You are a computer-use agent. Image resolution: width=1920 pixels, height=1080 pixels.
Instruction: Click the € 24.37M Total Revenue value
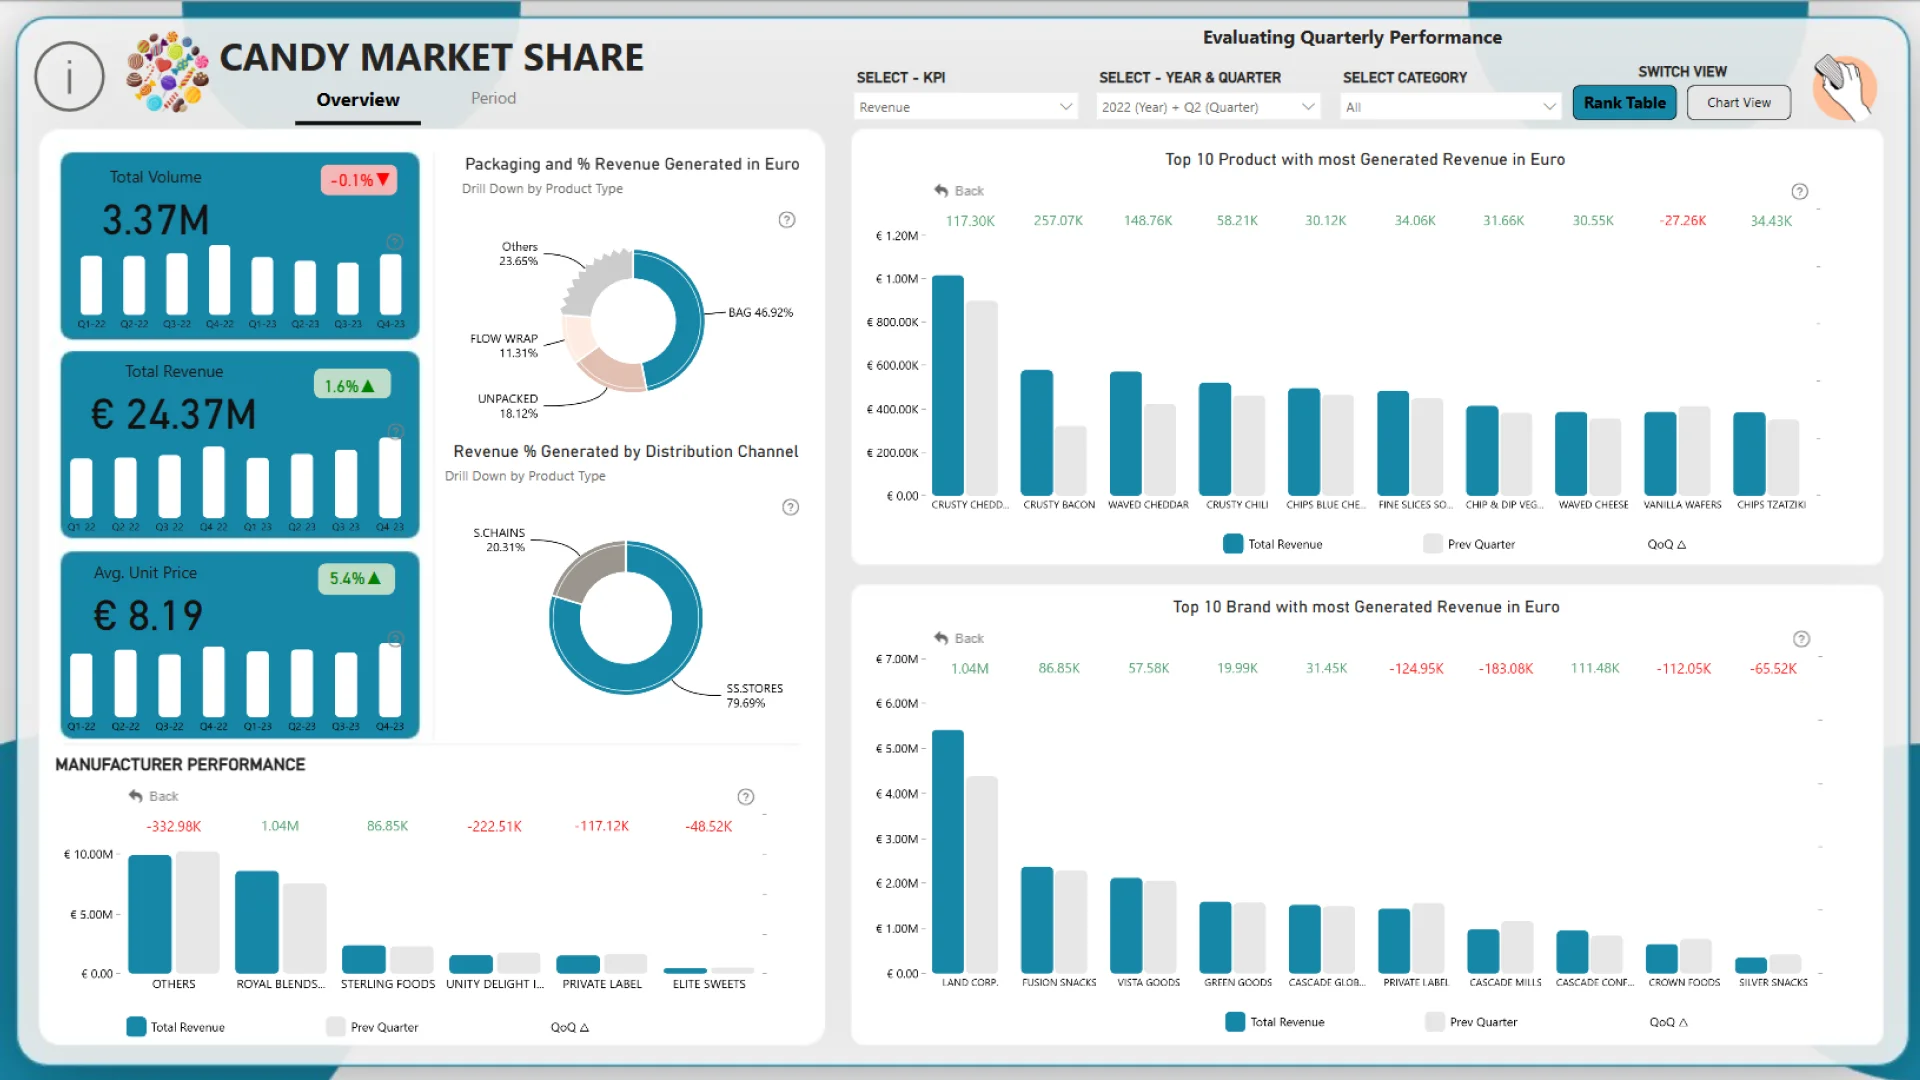(174, 414)
